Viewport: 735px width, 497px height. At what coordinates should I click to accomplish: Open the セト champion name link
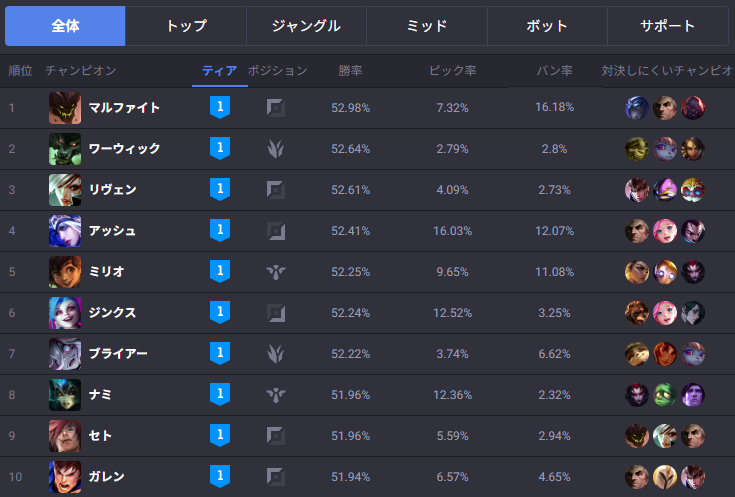[101, 436]
